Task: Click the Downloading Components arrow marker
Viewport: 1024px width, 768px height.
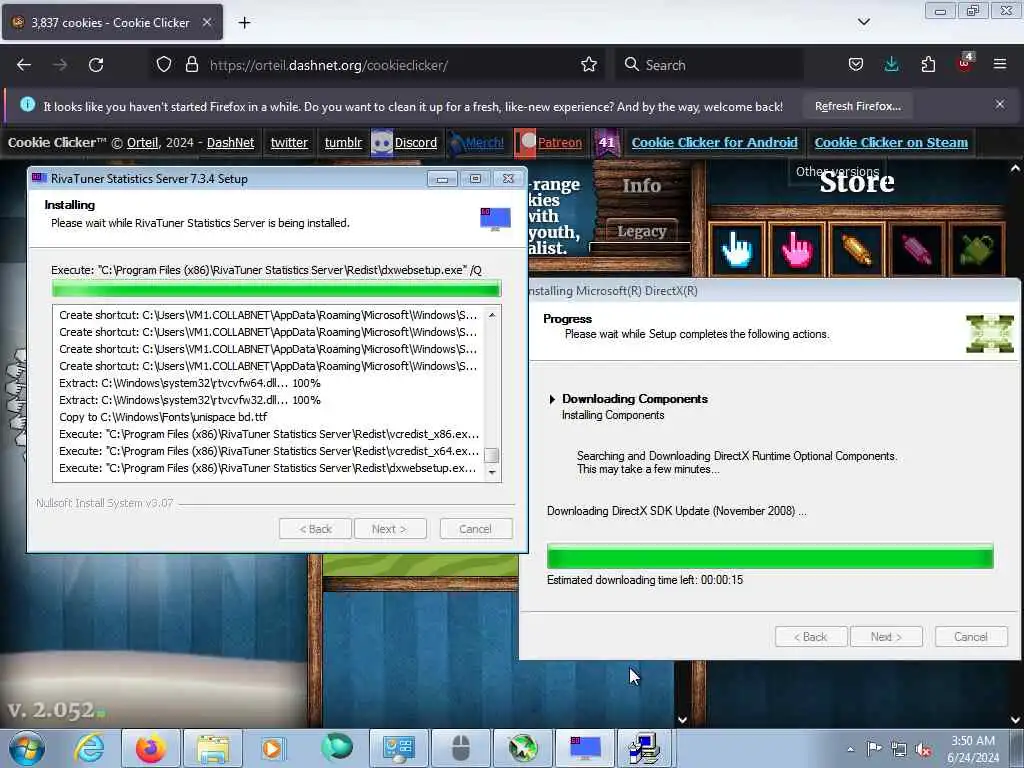Action: 552,399
